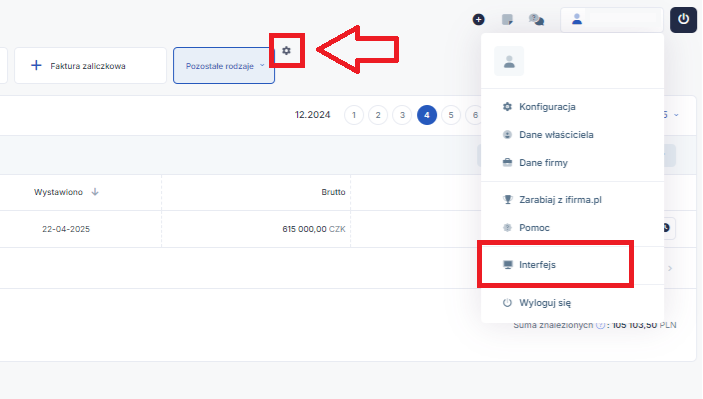Click the 105 103,50 PLN sum value
The height and width of the screenshot is (399, 703).
(x=644, y=325)
